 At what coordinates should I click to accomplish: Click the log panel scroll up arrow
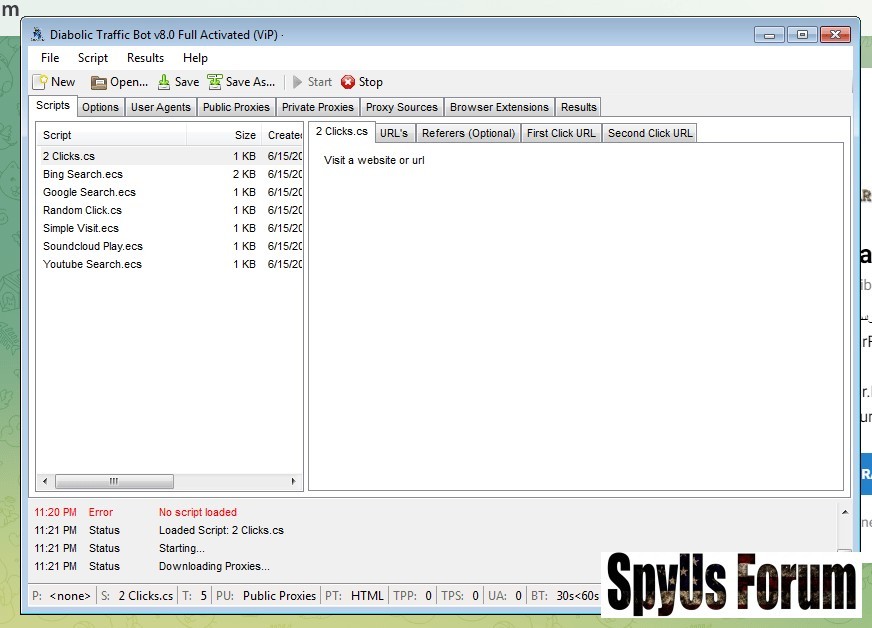click(x=845, y=511)
